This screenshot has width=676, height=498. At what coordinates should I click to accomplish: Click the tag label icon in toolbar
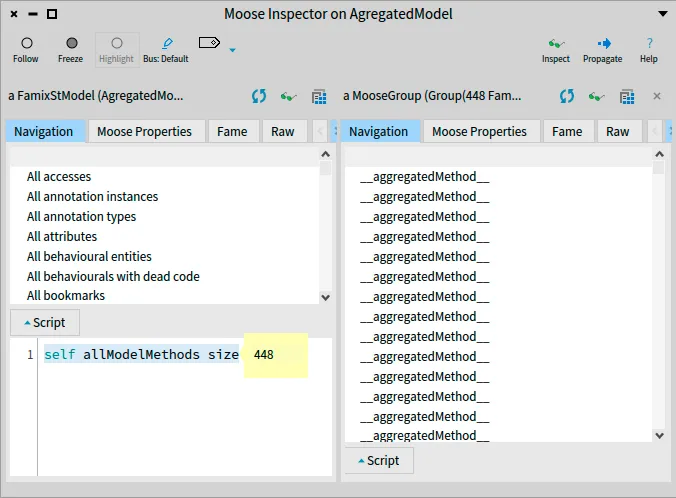click(x=209, y=43)
